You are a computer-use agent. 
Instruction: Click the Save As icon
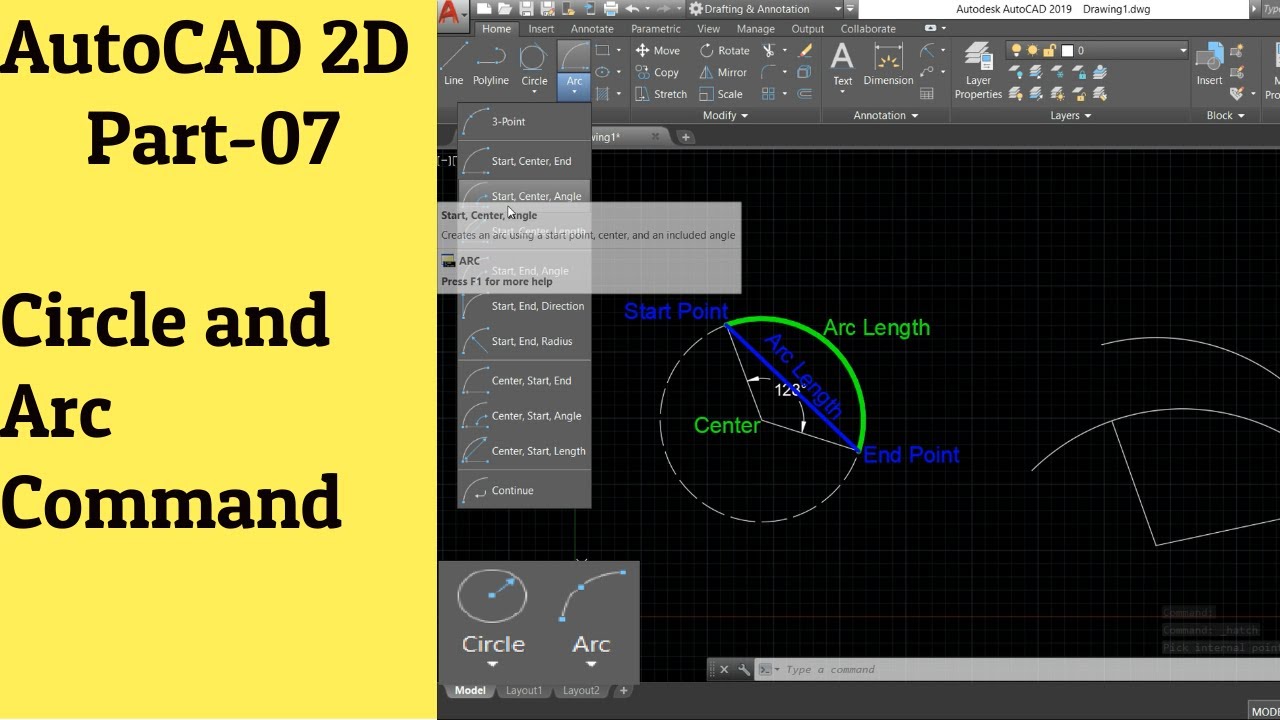[547, 8]
